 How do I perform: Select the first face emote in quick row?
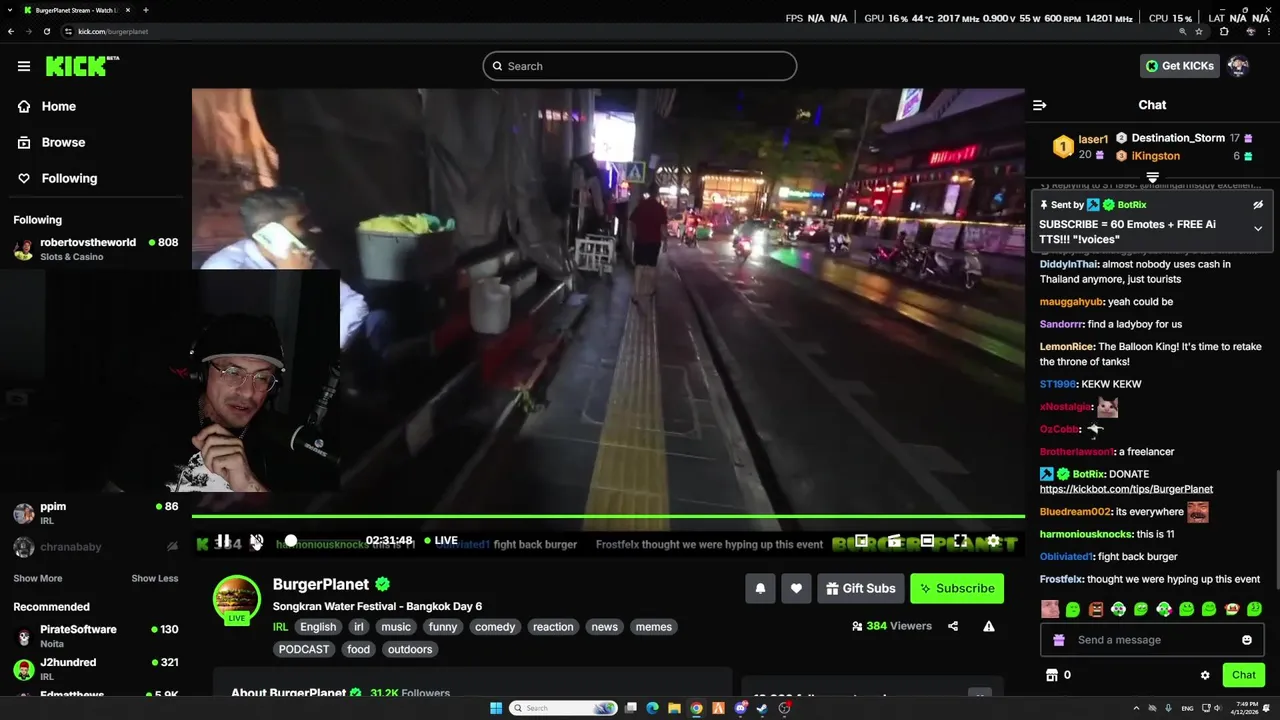click(x=1050, y=609)
